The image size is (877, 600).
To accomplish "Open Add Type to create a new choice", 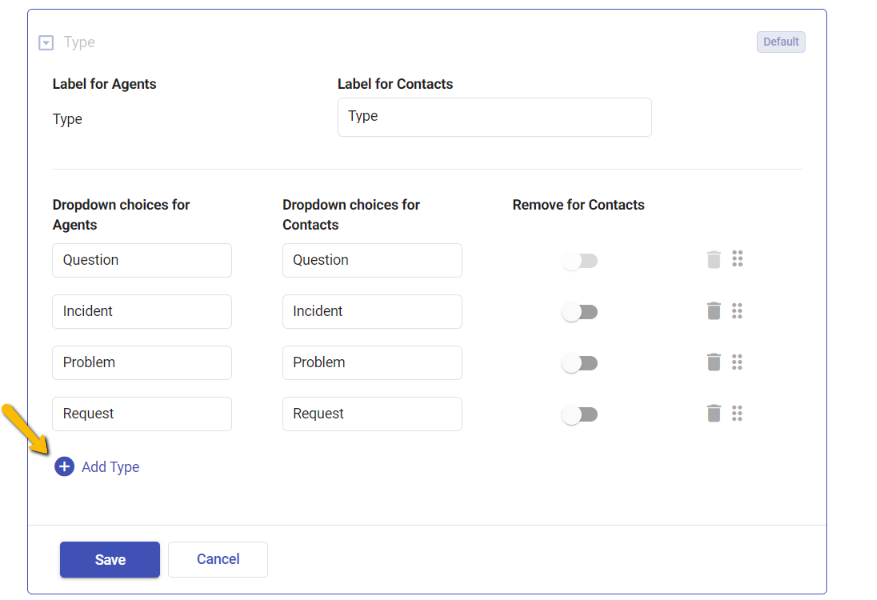I will 110,466.
